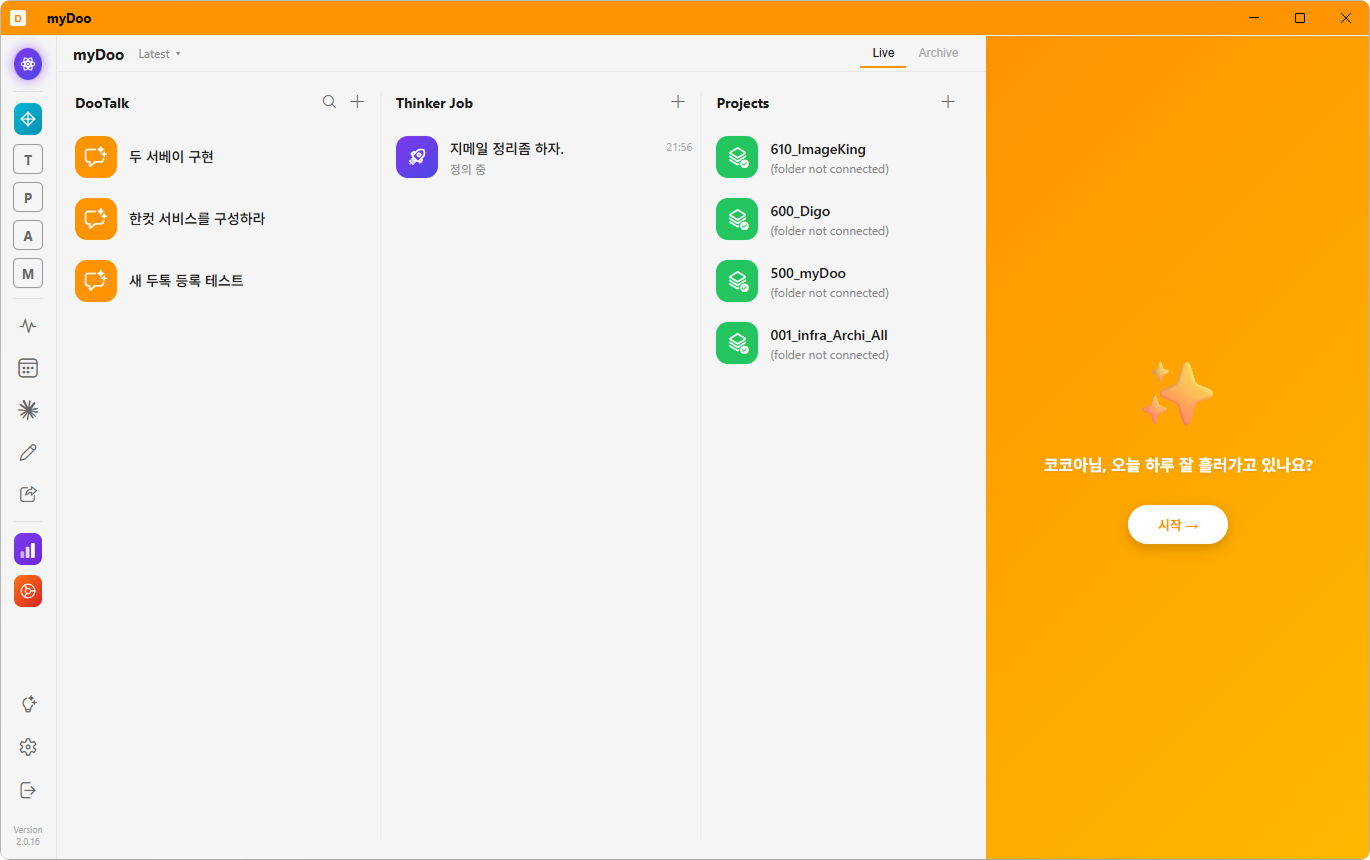Click the 정의 중 status text
This screenshot has height=860, width=1370.
[468, 170]
